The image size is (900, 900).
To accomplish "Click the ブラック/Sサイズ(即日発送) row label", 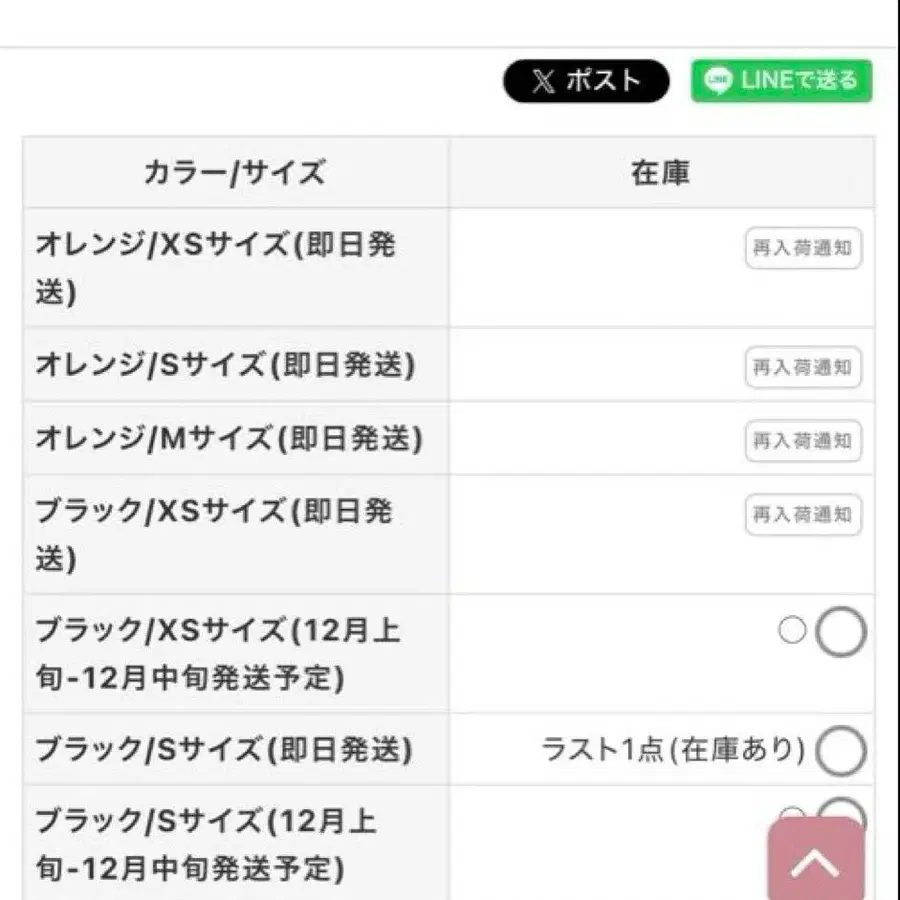I will (225, 749).
